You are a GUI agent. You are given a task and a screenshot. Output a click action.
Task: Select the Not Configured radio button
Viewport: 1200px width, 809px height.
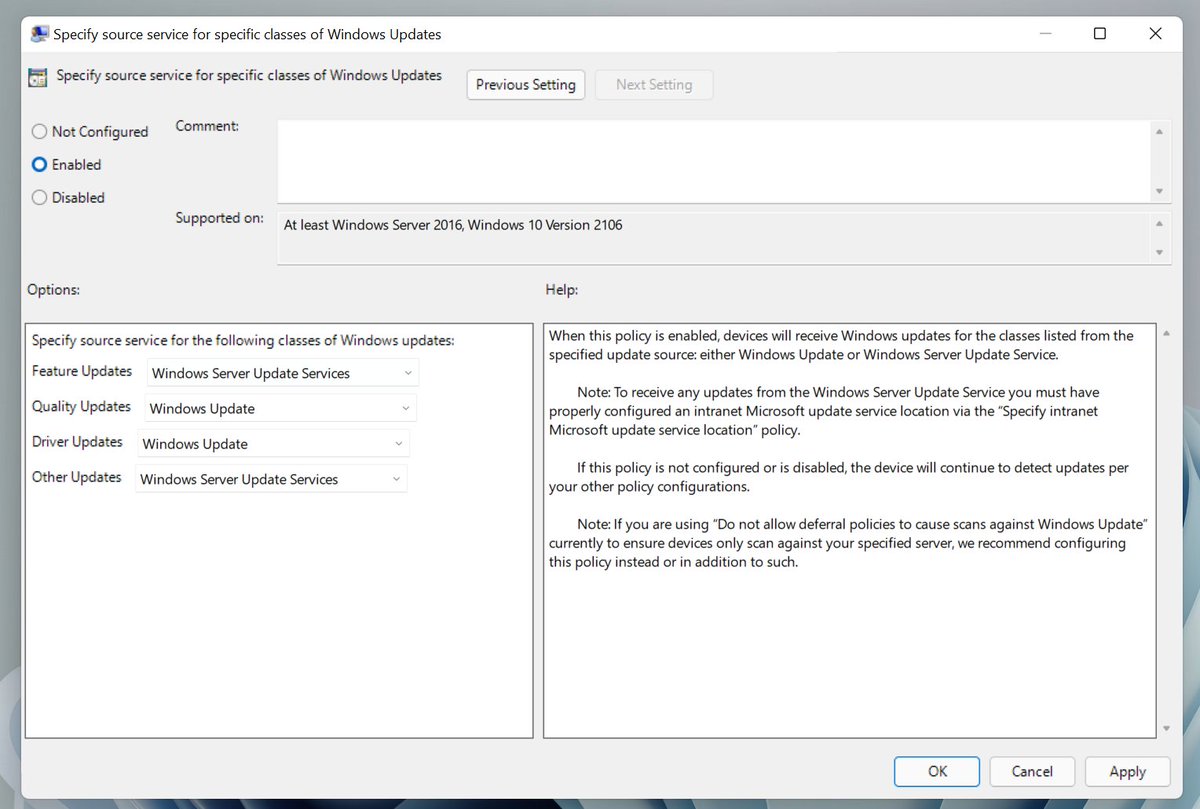click(x=90, y=131)
